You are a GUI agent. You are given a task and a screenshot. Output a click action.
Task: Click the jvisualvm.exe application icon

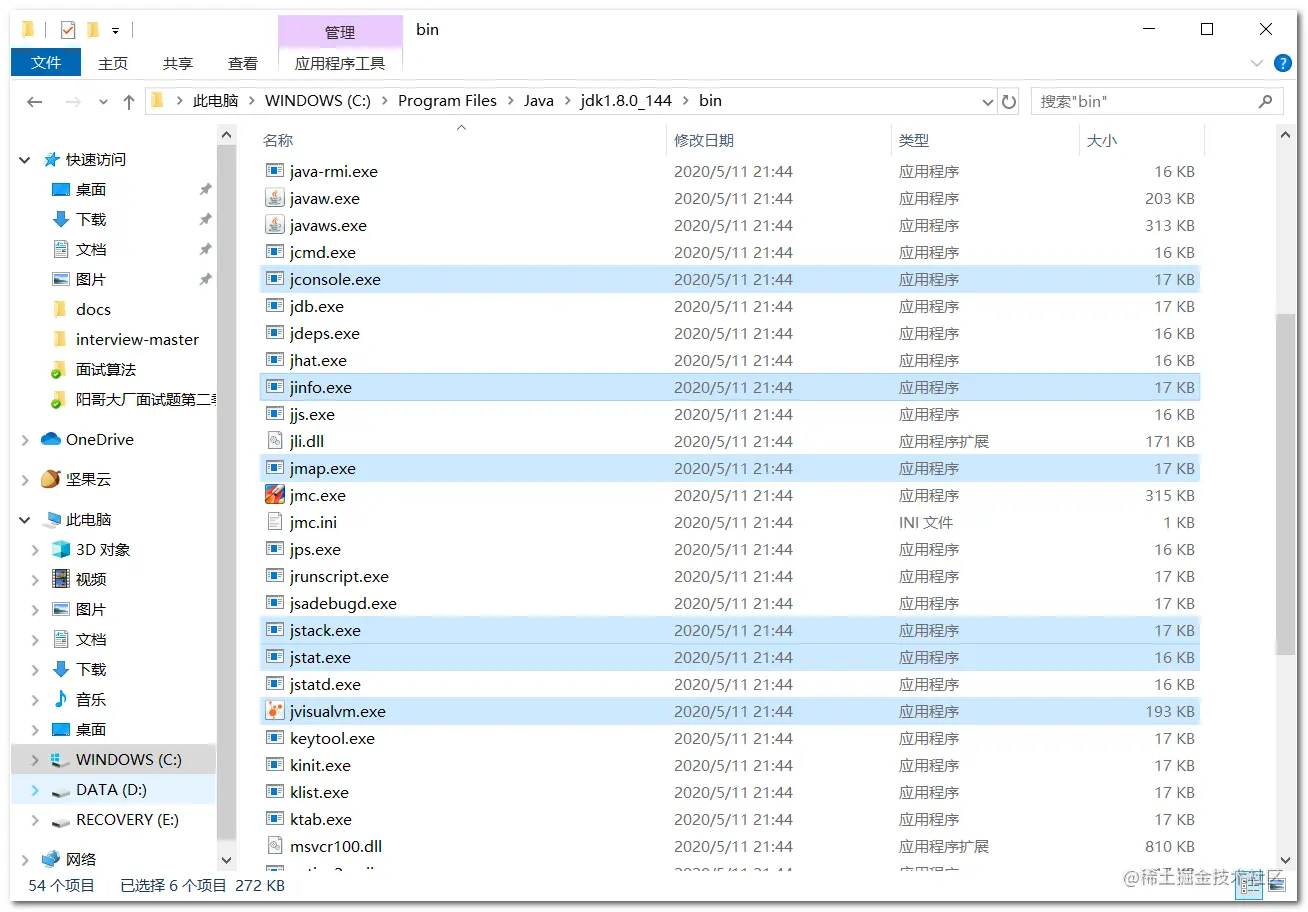pos(275,712)
